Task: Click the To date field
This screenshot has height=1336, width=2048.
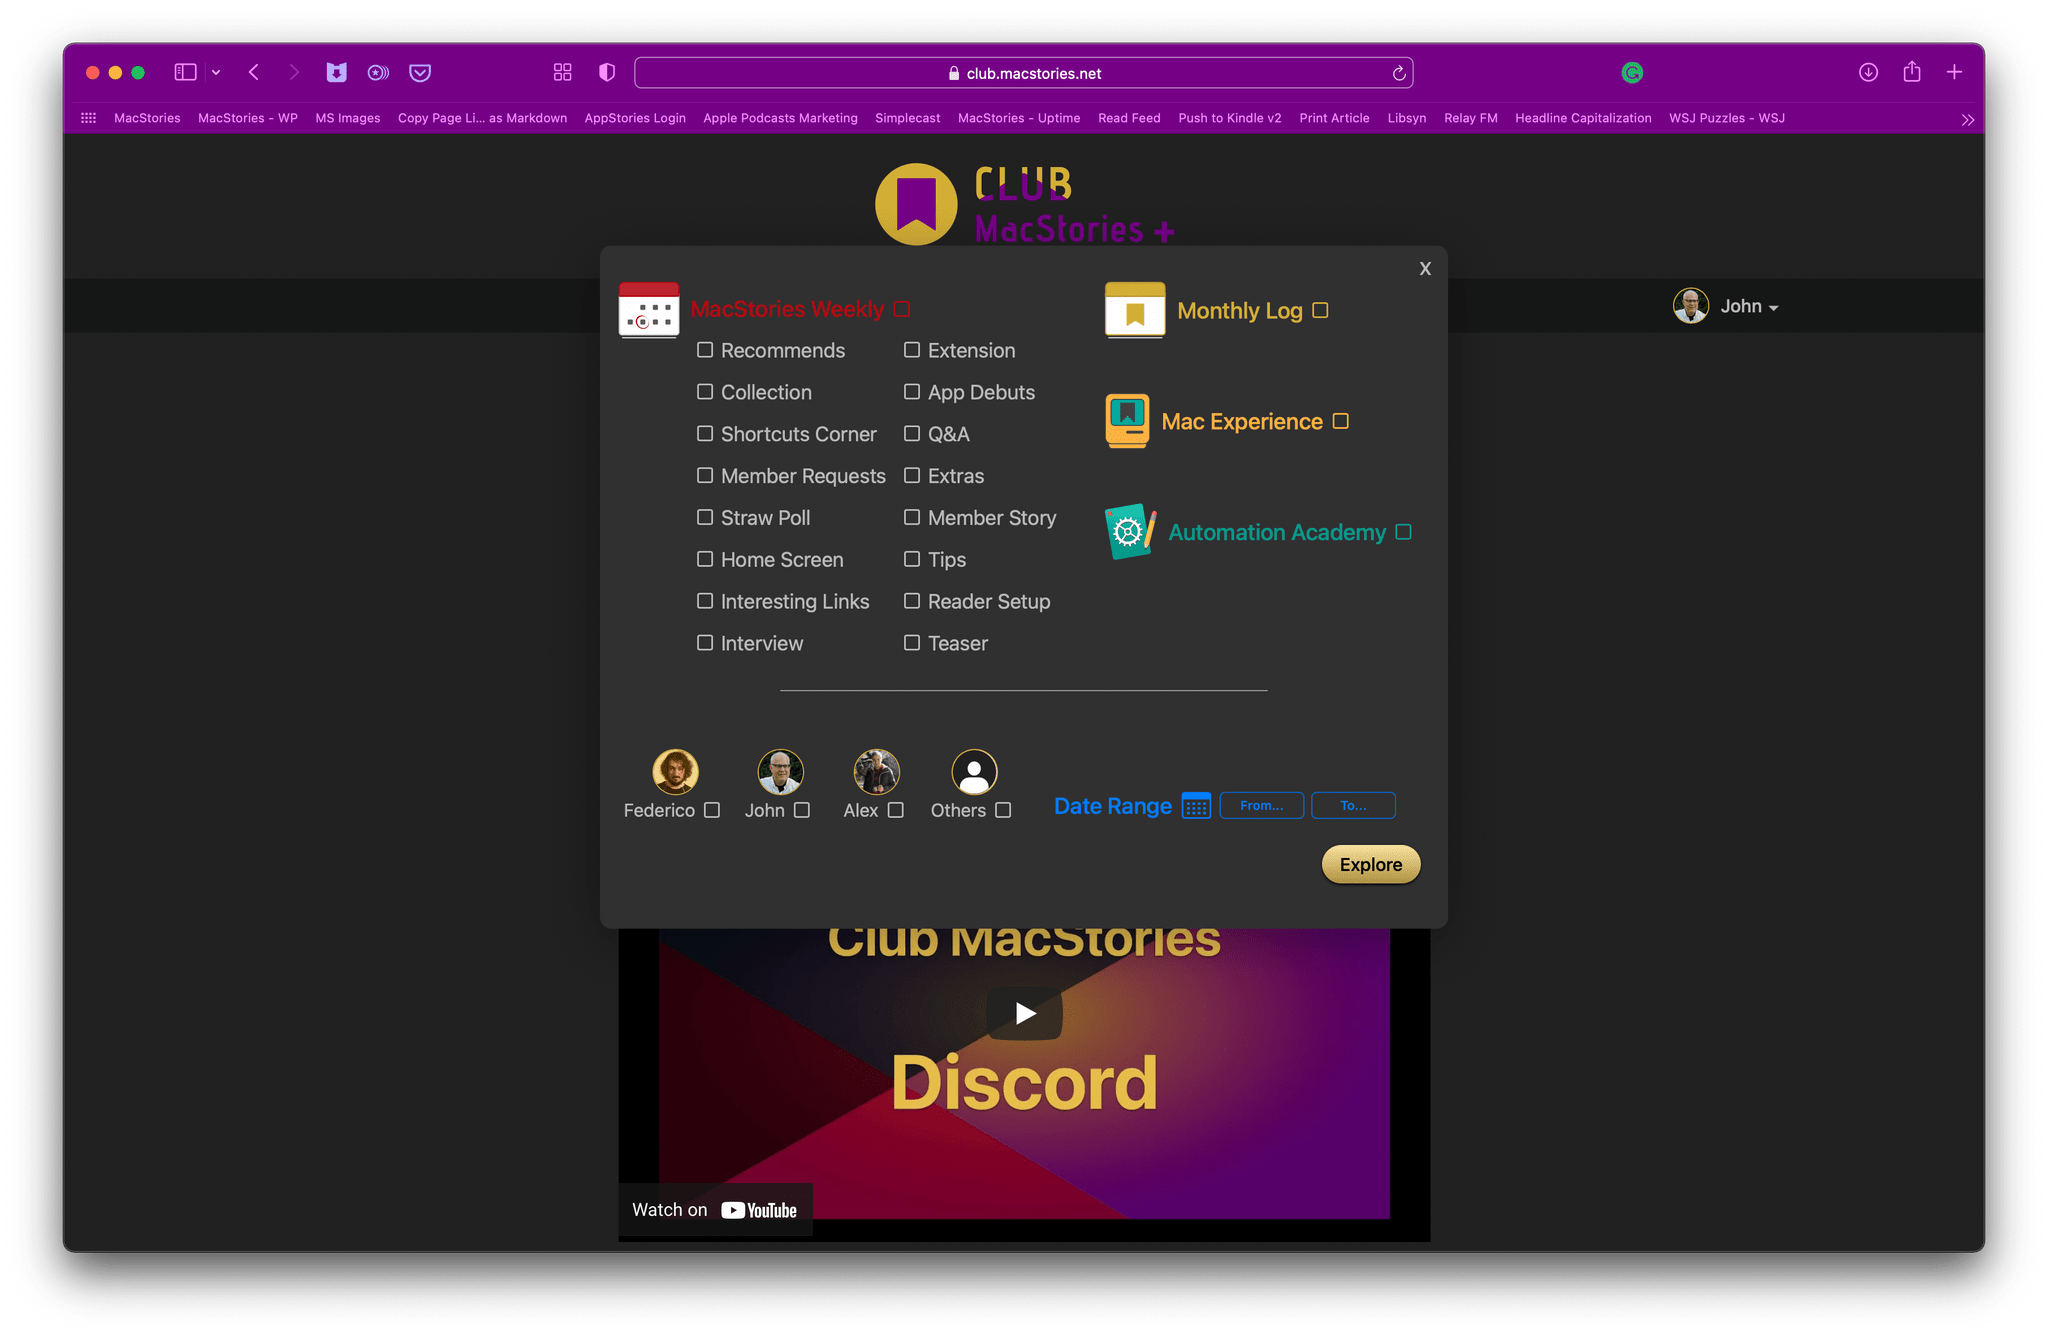Action: coord(1353,806)
